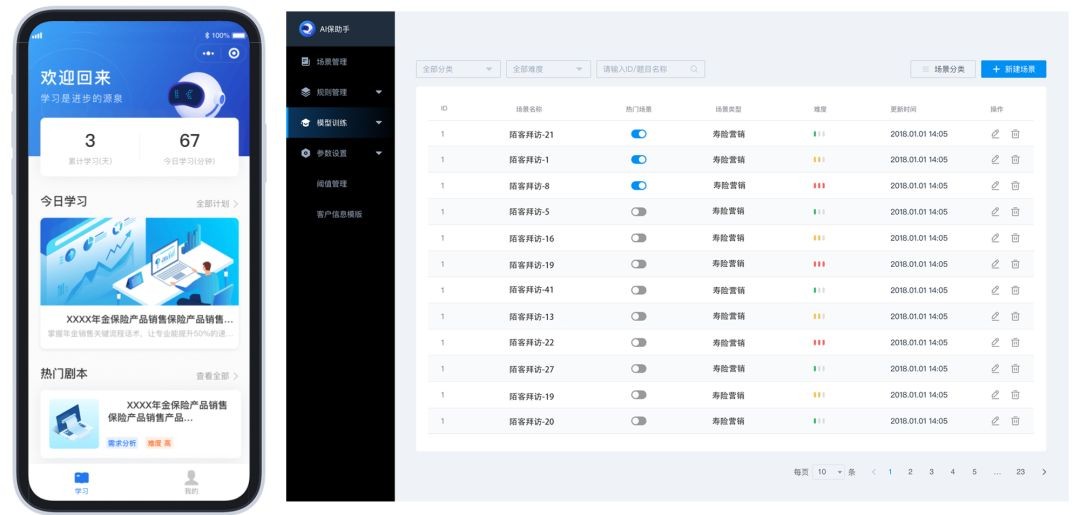Enable hot scene for 陌客拜访-5

coord(638,212)
